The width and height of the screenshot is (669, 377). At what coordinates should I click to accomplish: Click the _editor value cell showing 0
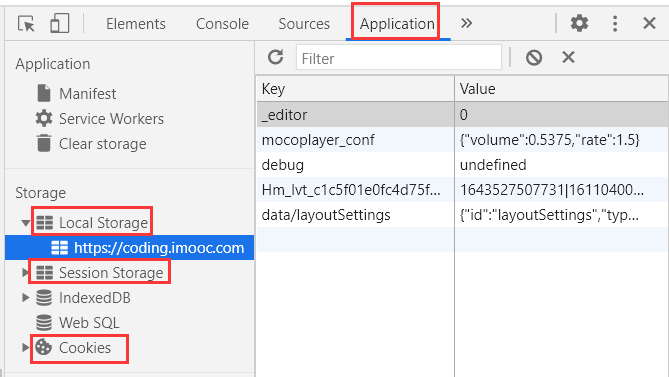(561, 114)
